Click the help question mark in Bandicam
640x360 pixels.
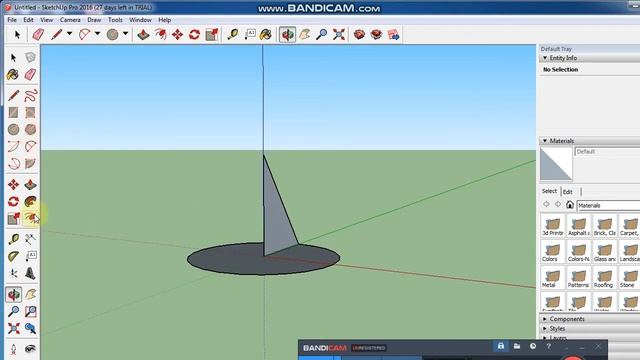[x=549, y=347]
